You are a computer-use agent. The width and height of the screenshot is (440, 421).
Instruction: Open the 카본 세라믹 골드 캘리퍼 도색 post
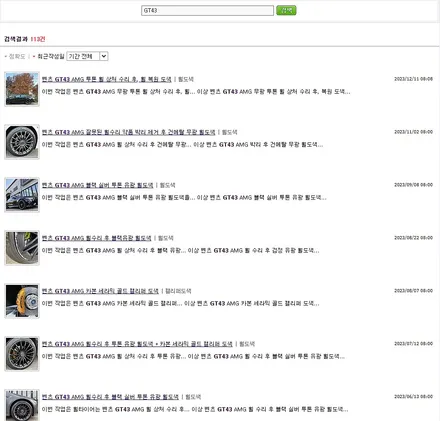point(100,291)
